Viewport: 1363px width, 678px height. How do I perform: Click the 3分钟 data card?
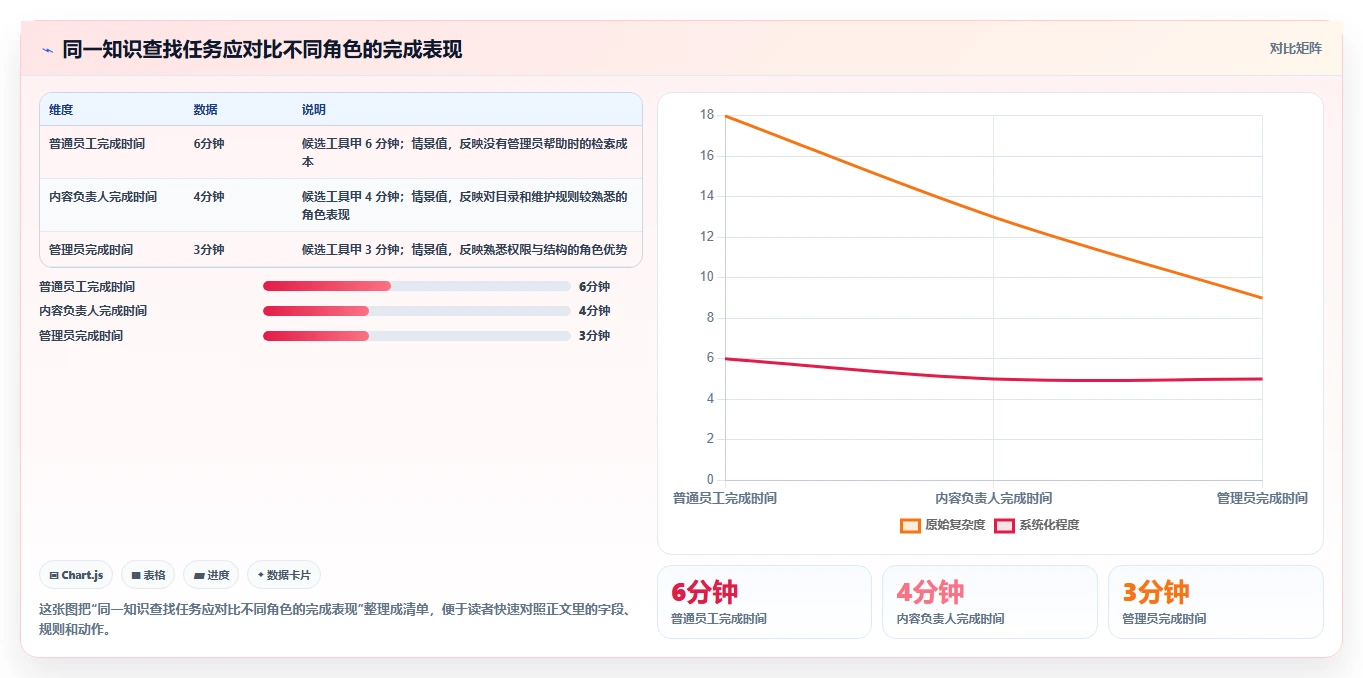coord(1216,602)
